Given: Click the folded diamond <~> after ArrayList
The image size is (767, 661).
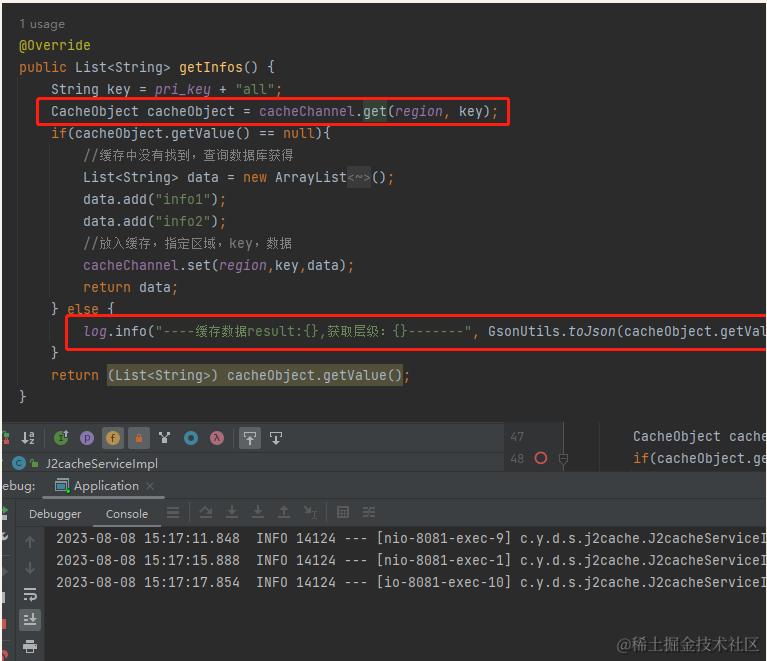Looking at the screenshot, I should click(x=359, y=177).
